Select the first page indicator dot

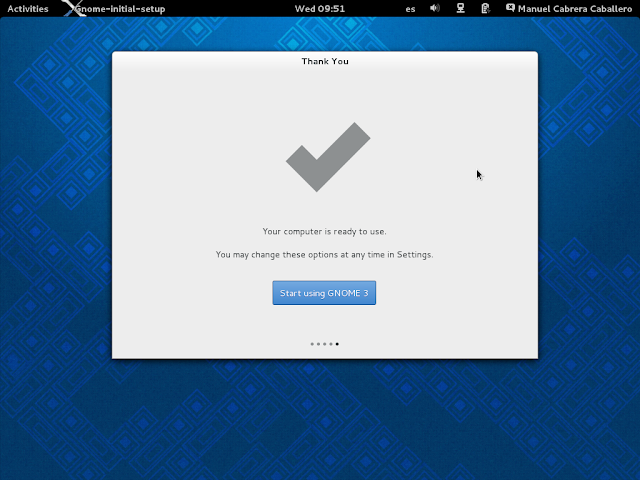[x=312, y=344]
